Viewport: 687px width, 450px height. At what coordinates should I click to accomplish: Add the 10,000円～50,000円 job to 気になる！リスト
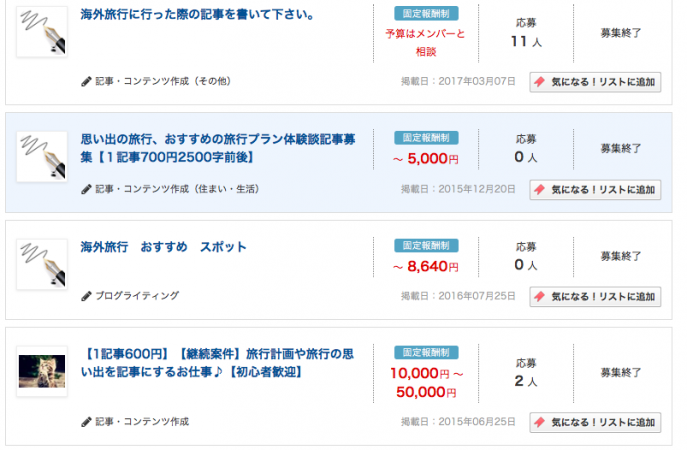595,422
